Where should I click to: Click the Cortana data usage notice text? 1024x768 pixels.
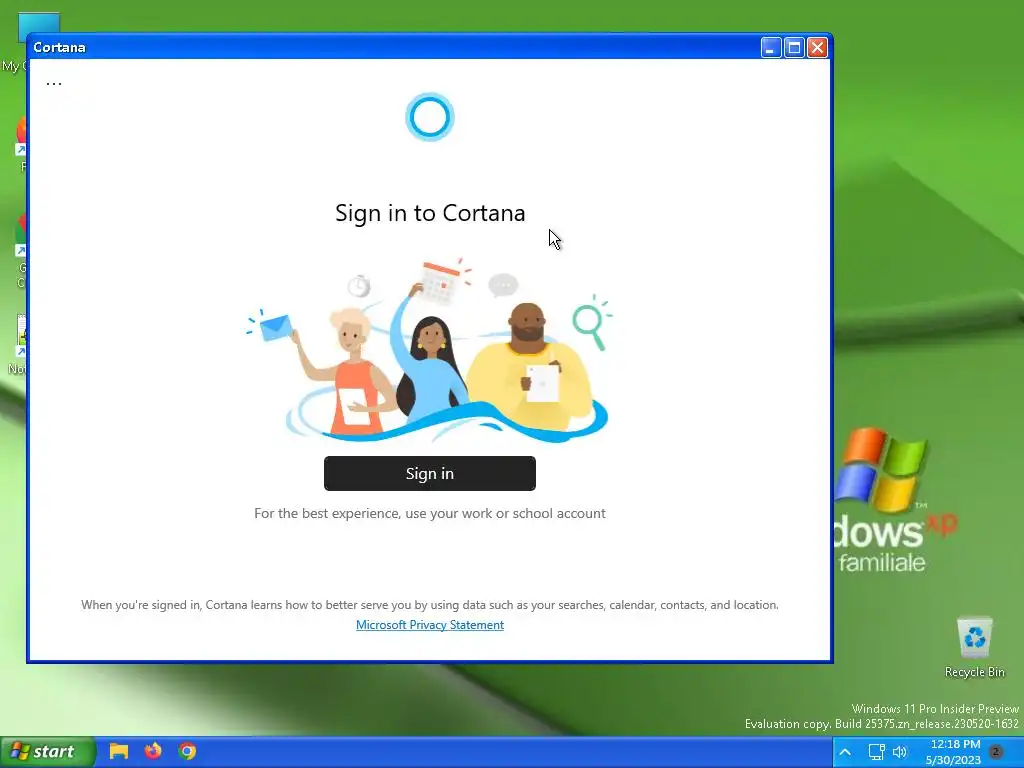coord(430,605)
